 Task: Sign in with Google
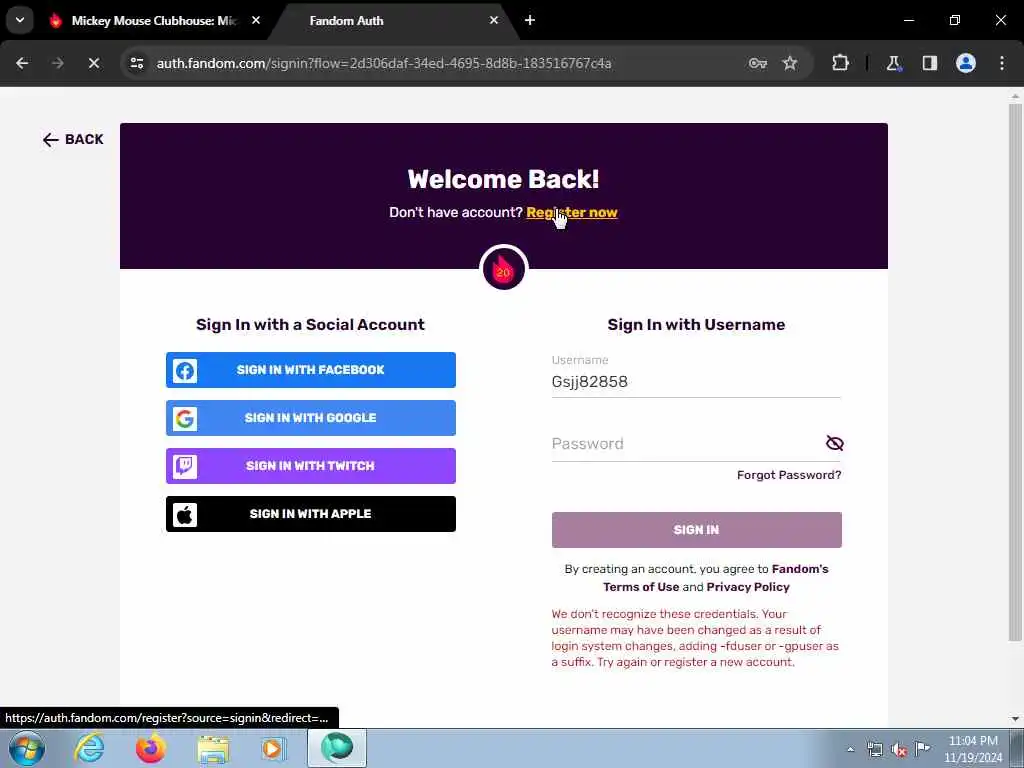click(311, 418)
